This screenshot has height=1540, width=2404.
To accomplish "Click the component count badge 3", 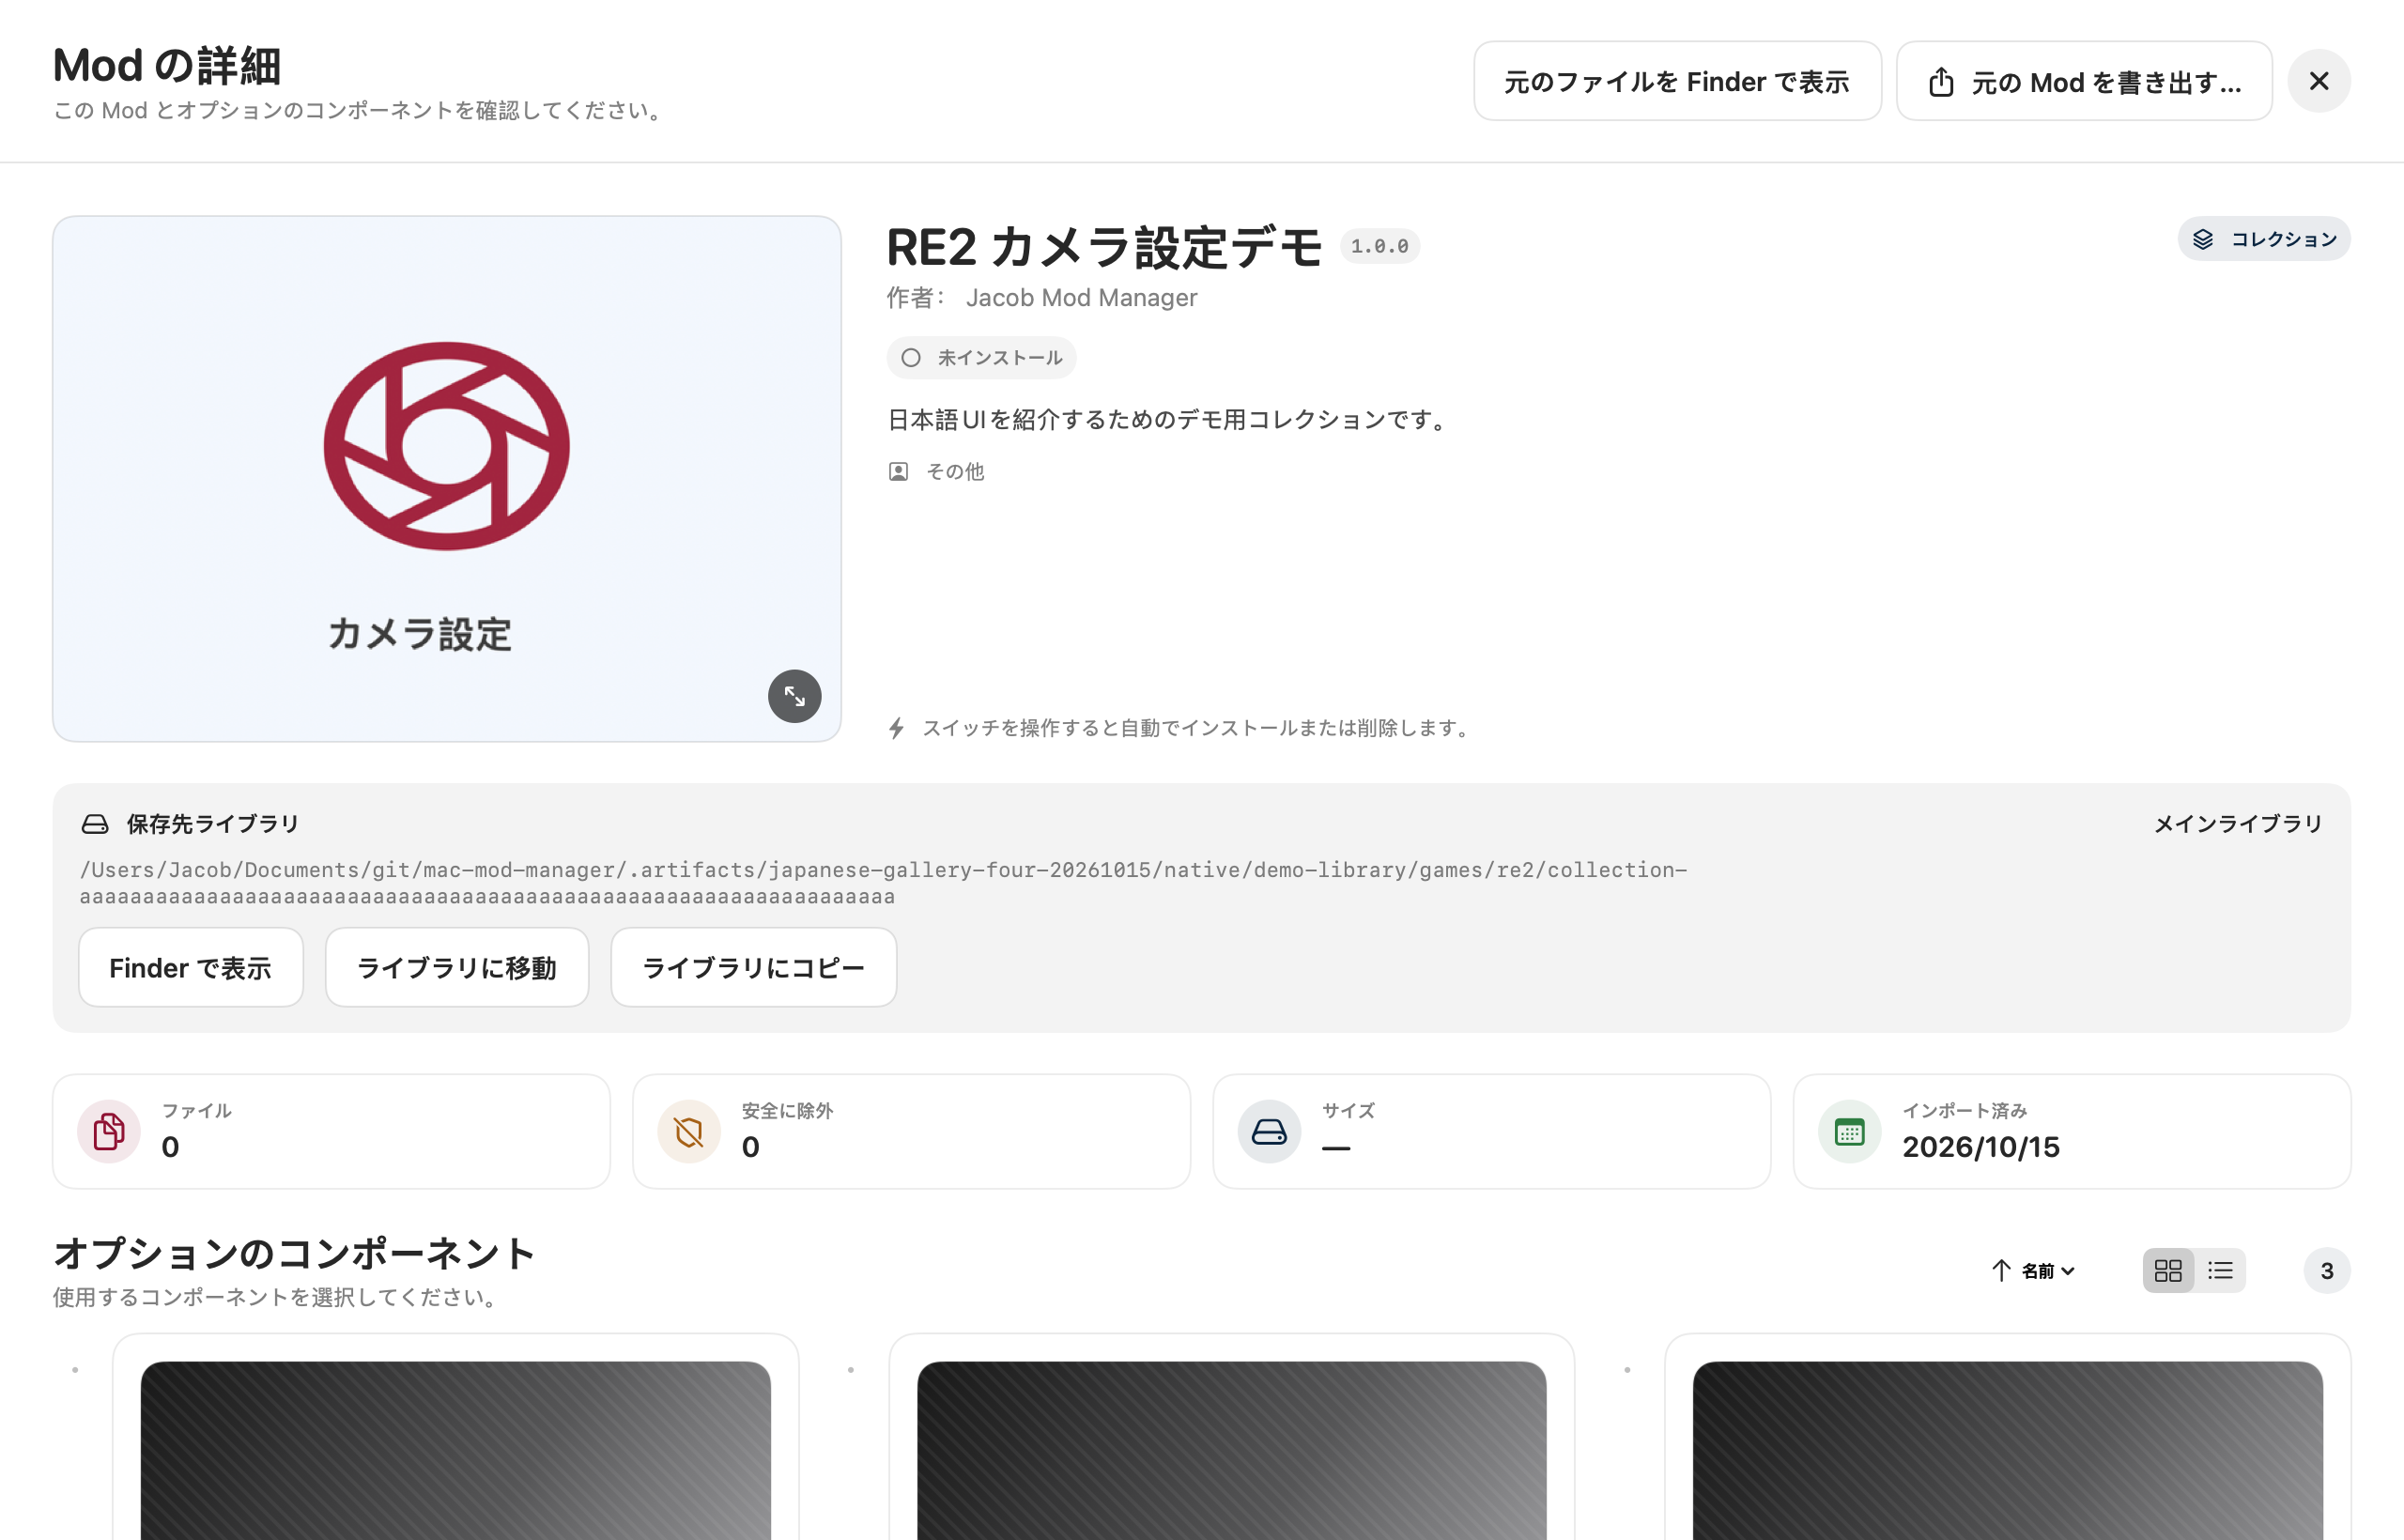I will tap(2327, 1271).
